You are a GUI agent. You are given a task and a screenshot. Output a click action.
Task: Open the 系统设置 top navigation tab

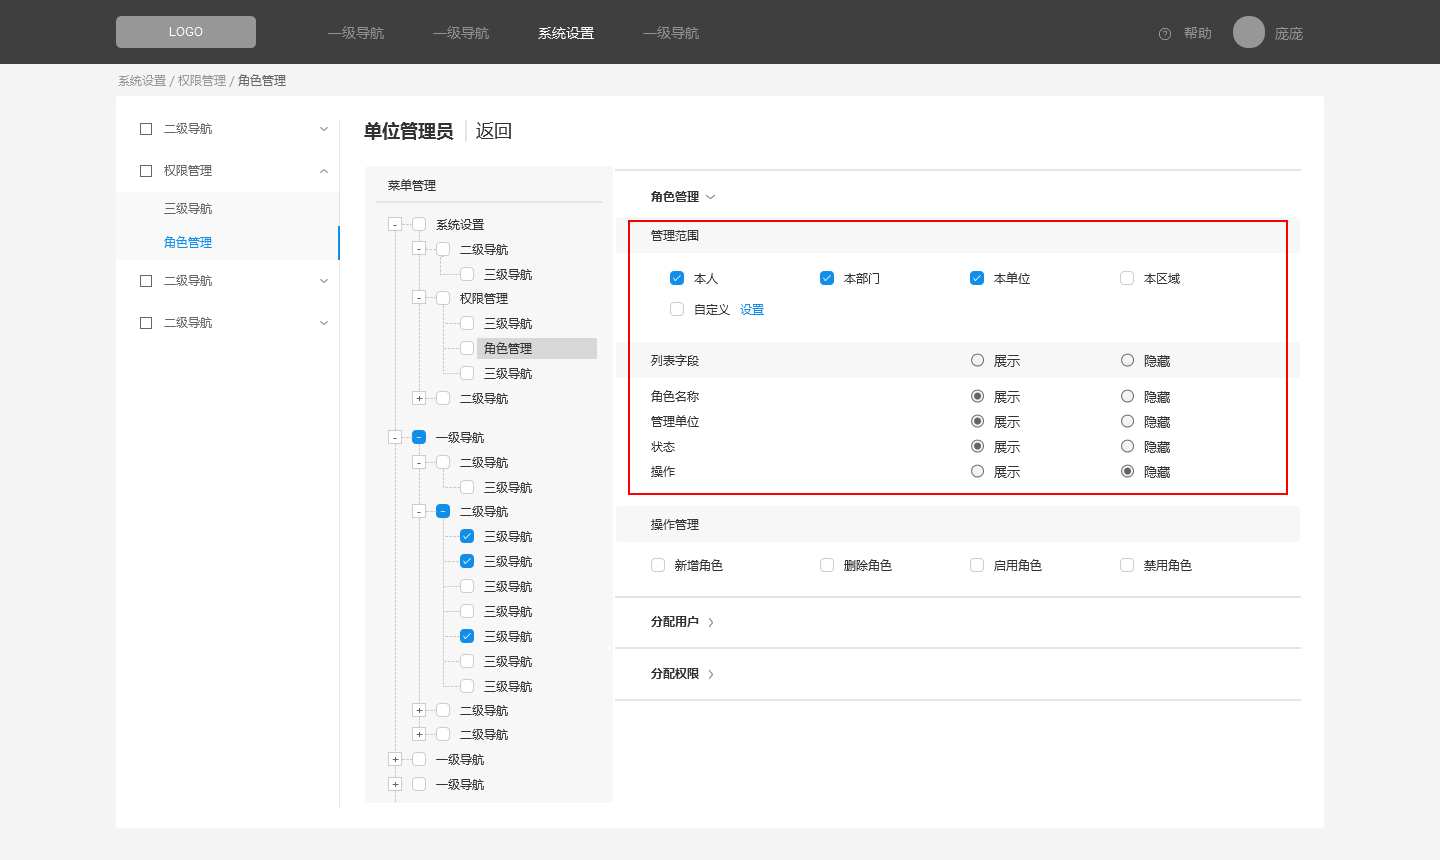566,33
